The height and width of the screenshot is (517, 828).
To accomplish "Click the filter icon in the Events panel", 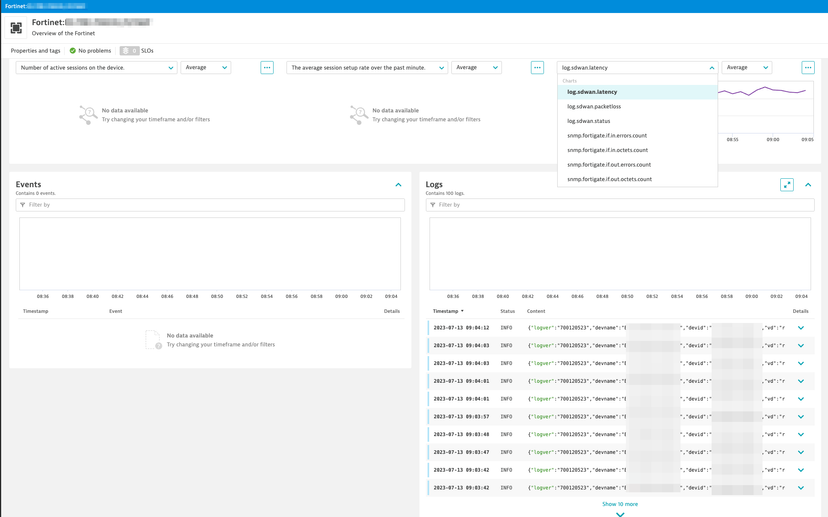I will [23, 205].
